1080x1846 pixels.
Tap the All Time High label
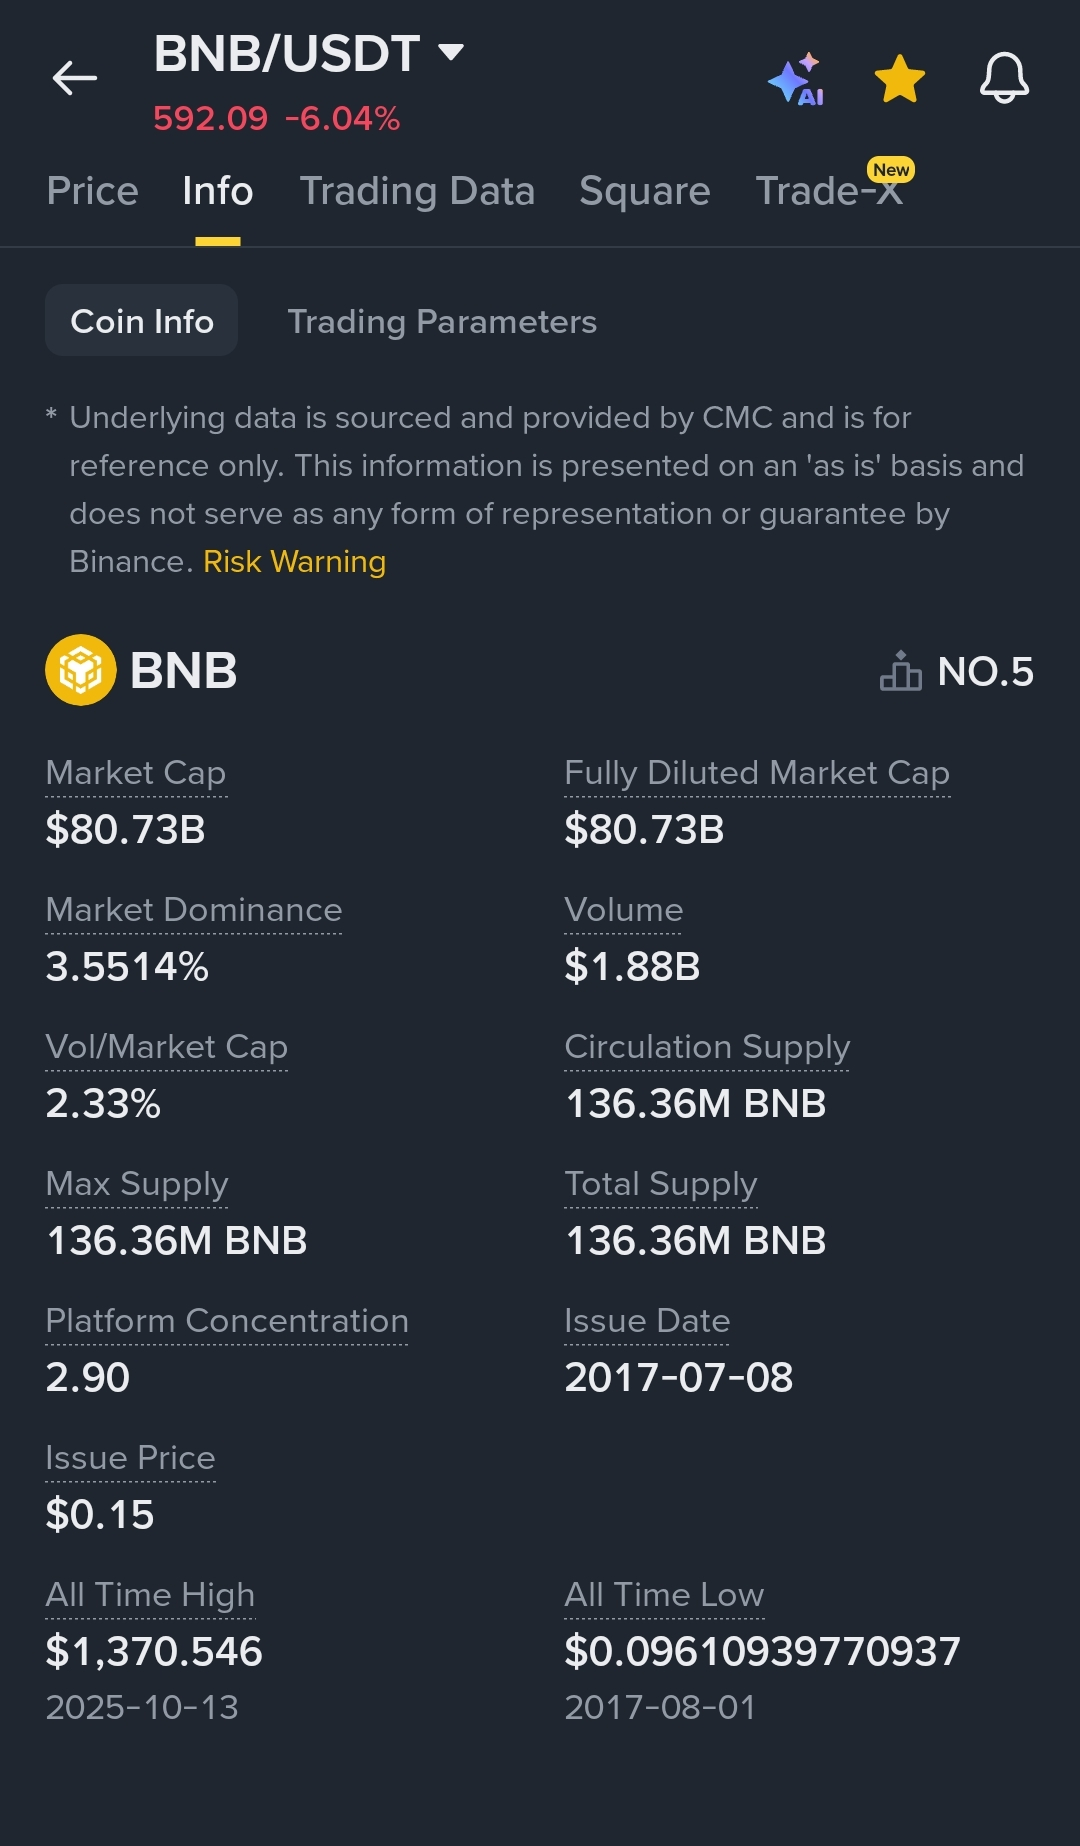click(150, 1595)
